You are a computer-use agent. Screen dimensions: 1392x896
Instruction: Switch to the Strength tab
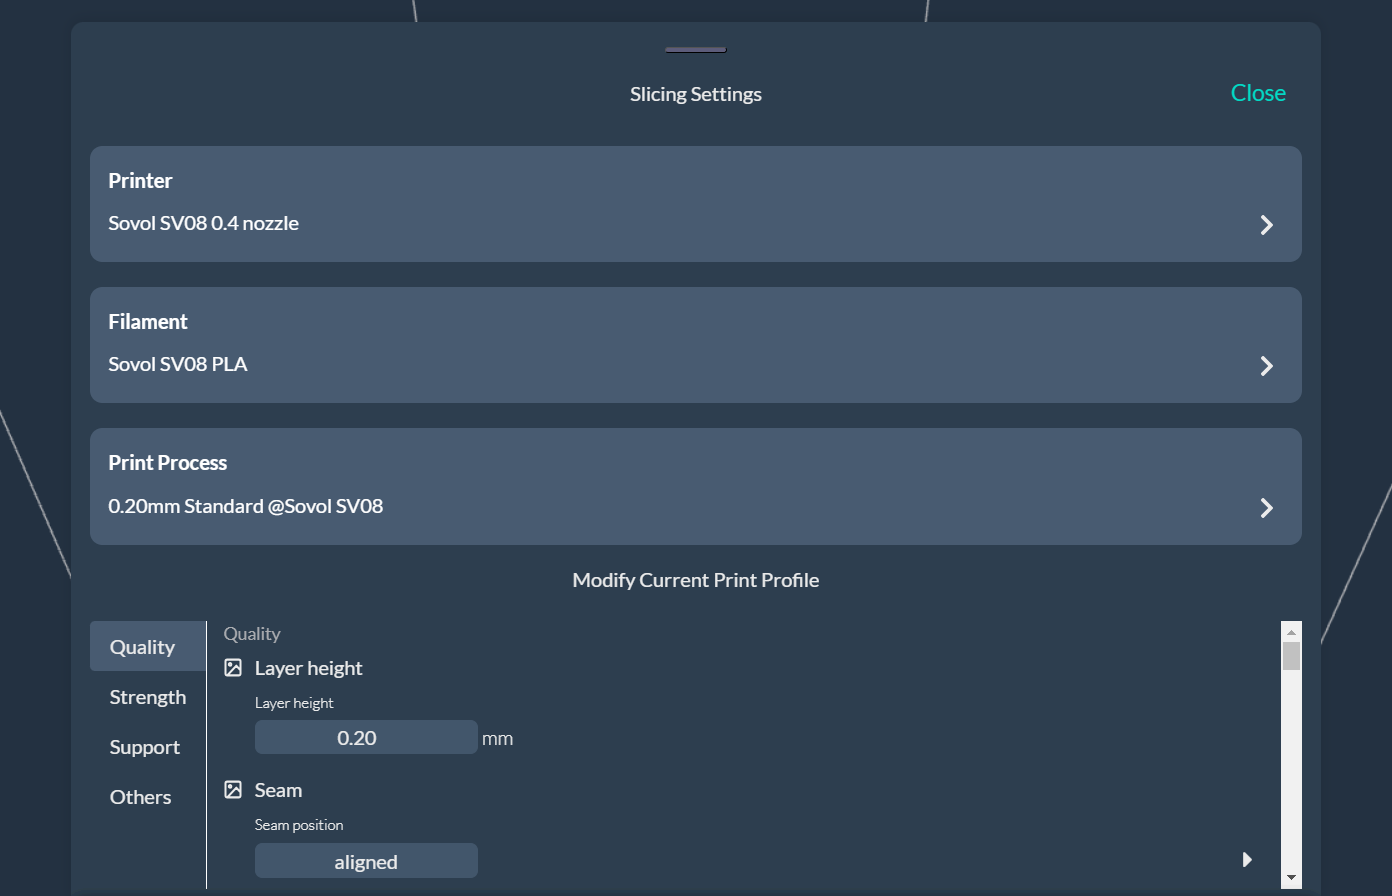148,697
